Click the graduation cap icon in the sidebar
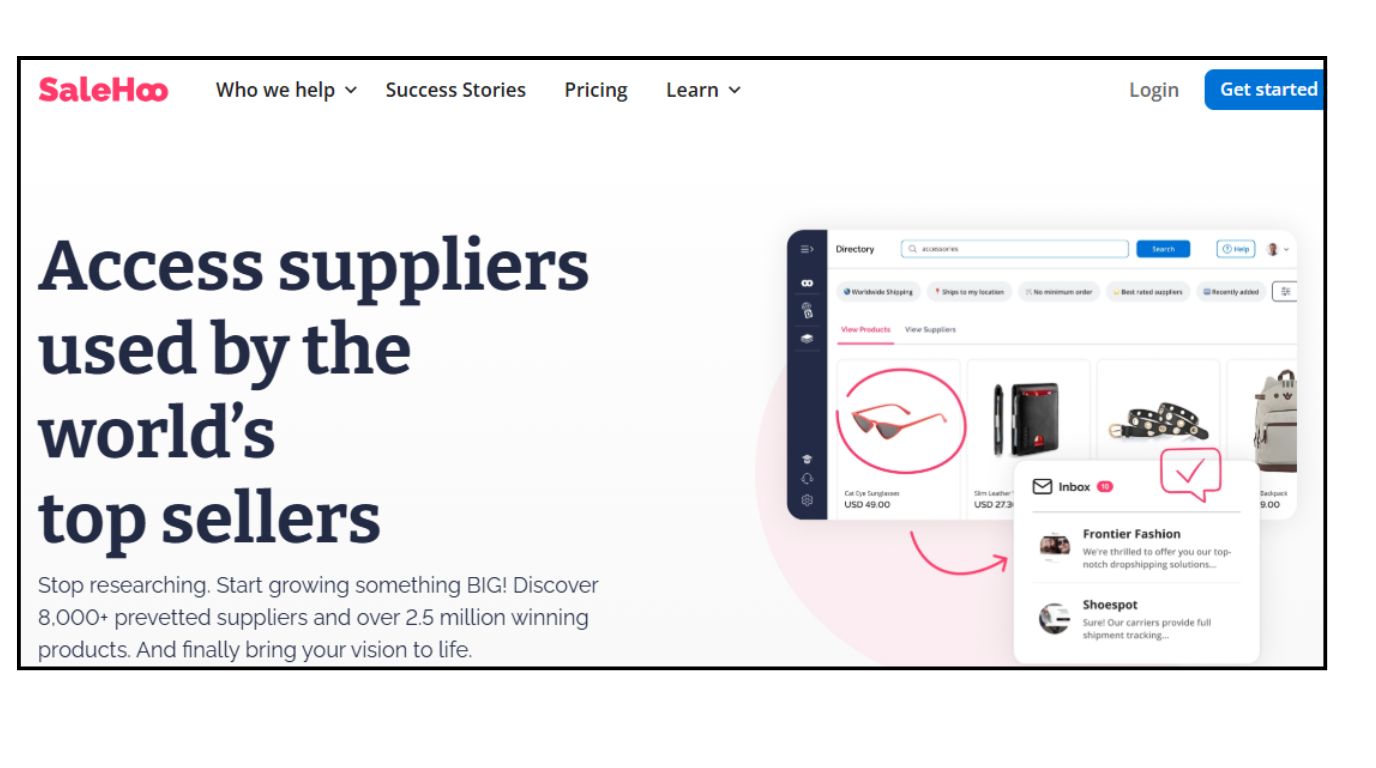The image size is (1376, 768). [807, 459]
